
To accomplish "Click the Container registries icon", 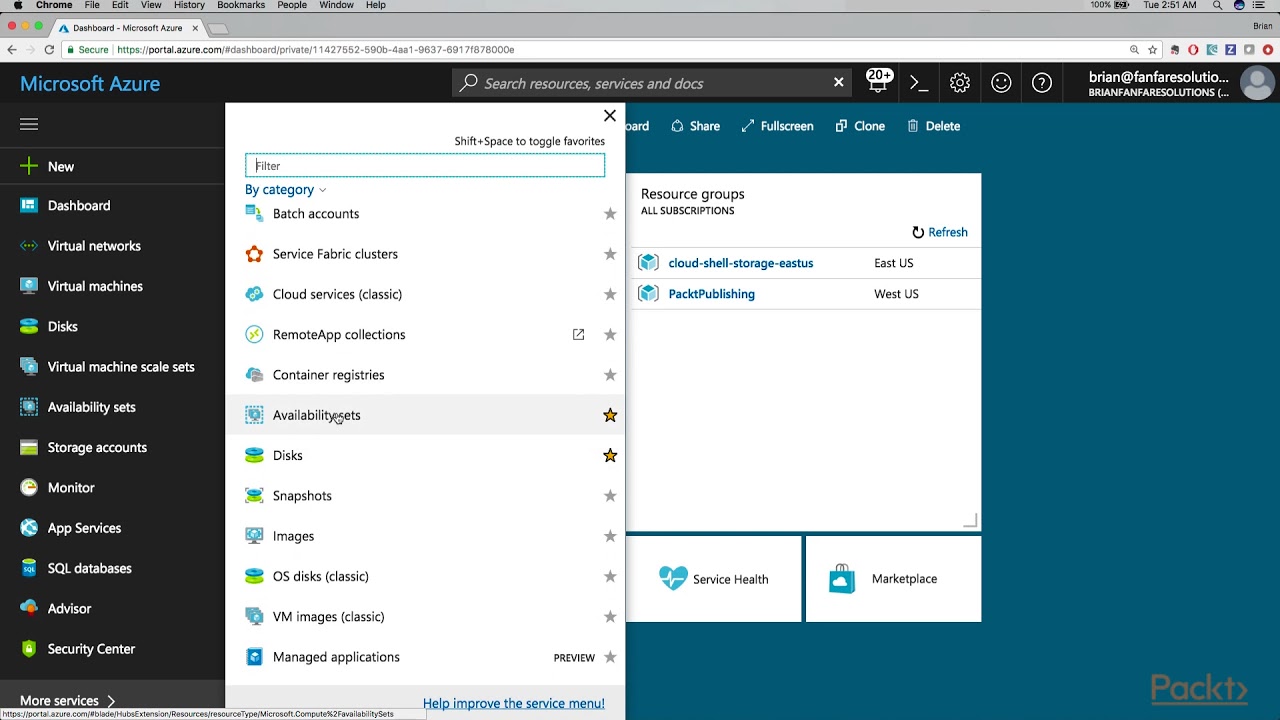I will click(x=254, y=375).
